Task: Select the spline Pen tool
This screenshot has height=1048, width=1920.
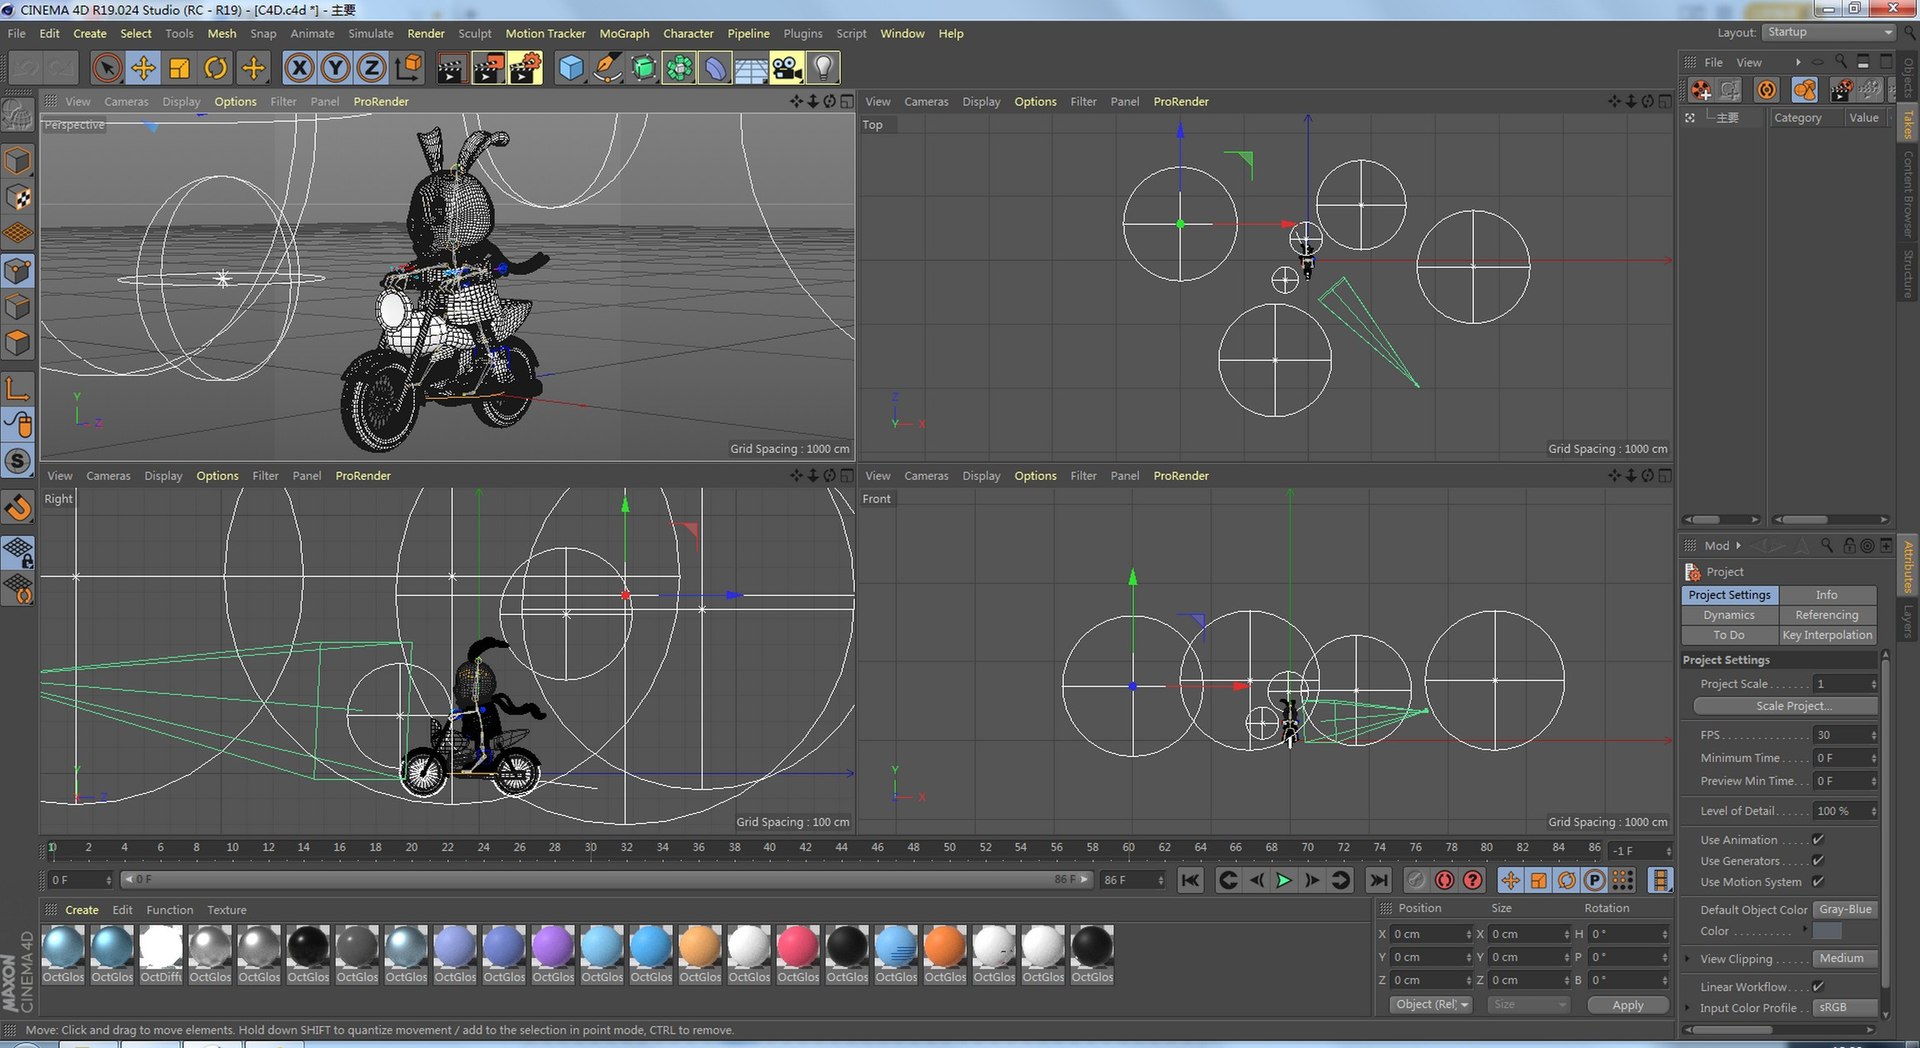Action: pyautogui.click(x=607, y=68)
